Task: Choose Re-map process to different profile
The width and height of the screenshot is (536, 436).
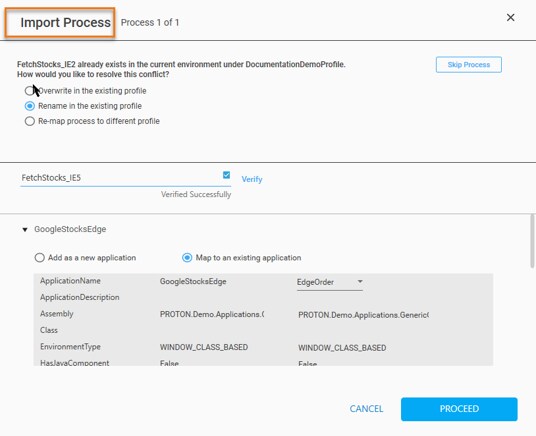Action: click(30, 121)
